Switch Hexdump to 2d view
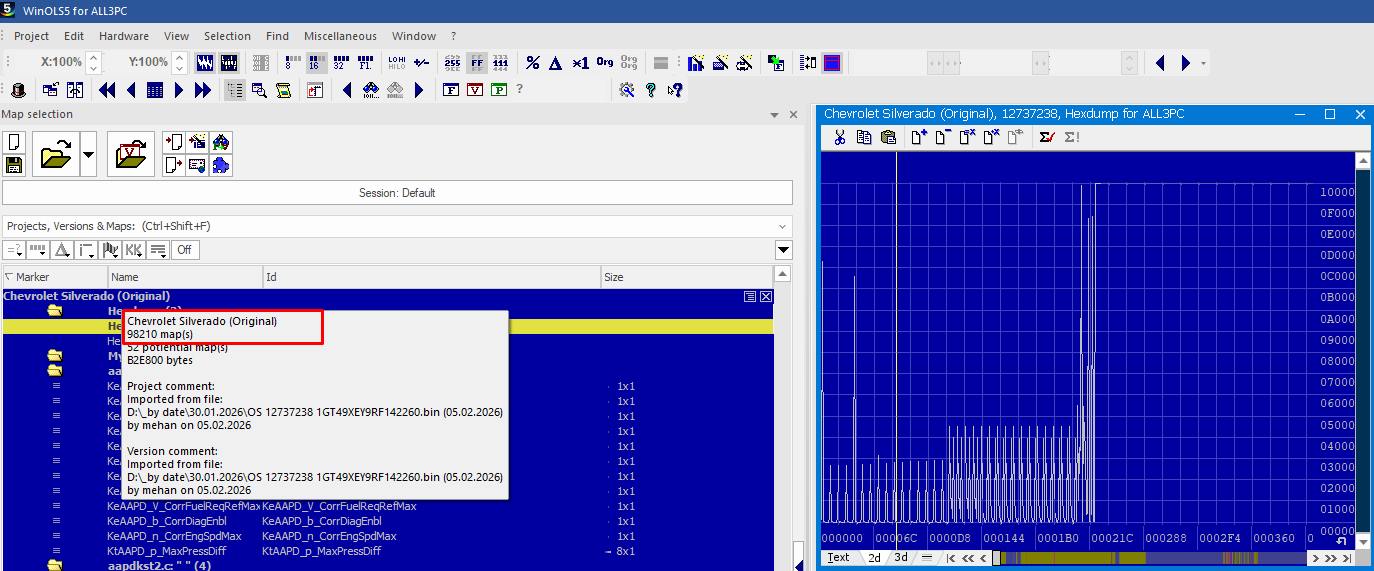Image resolution: width=1374 pixels, height=571 pixels. [x=875, y=558]
